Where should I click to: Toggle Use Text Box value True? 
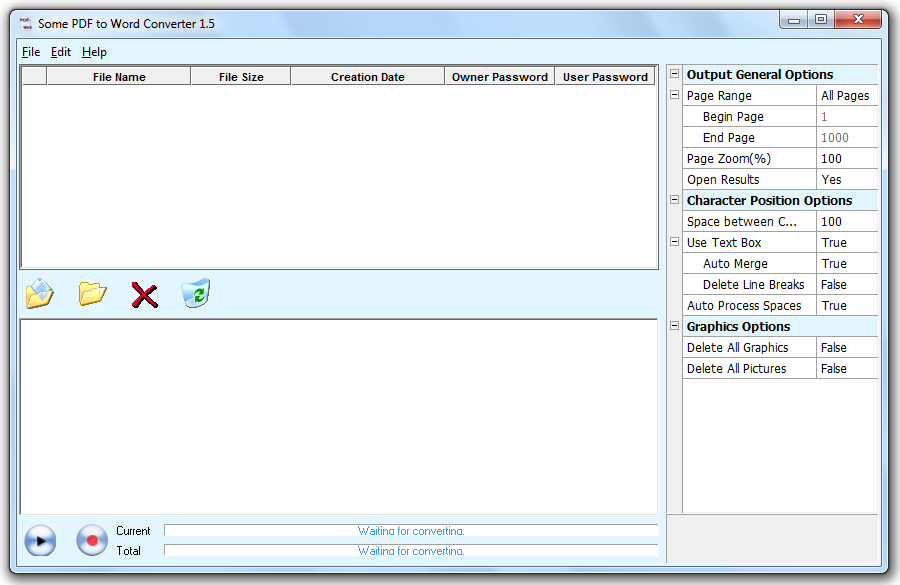coord(847,243)
